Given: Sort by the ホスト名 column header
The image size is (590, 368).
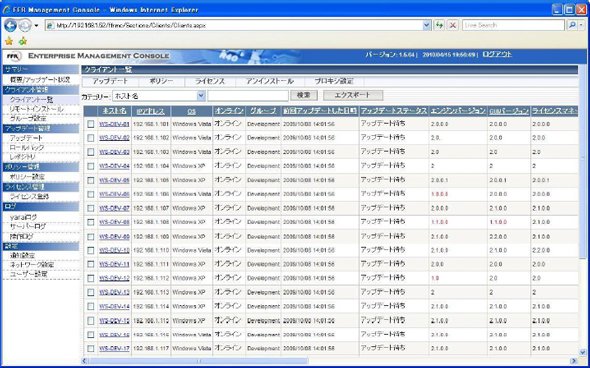Looking at the screenshot, I should point(114,111).
